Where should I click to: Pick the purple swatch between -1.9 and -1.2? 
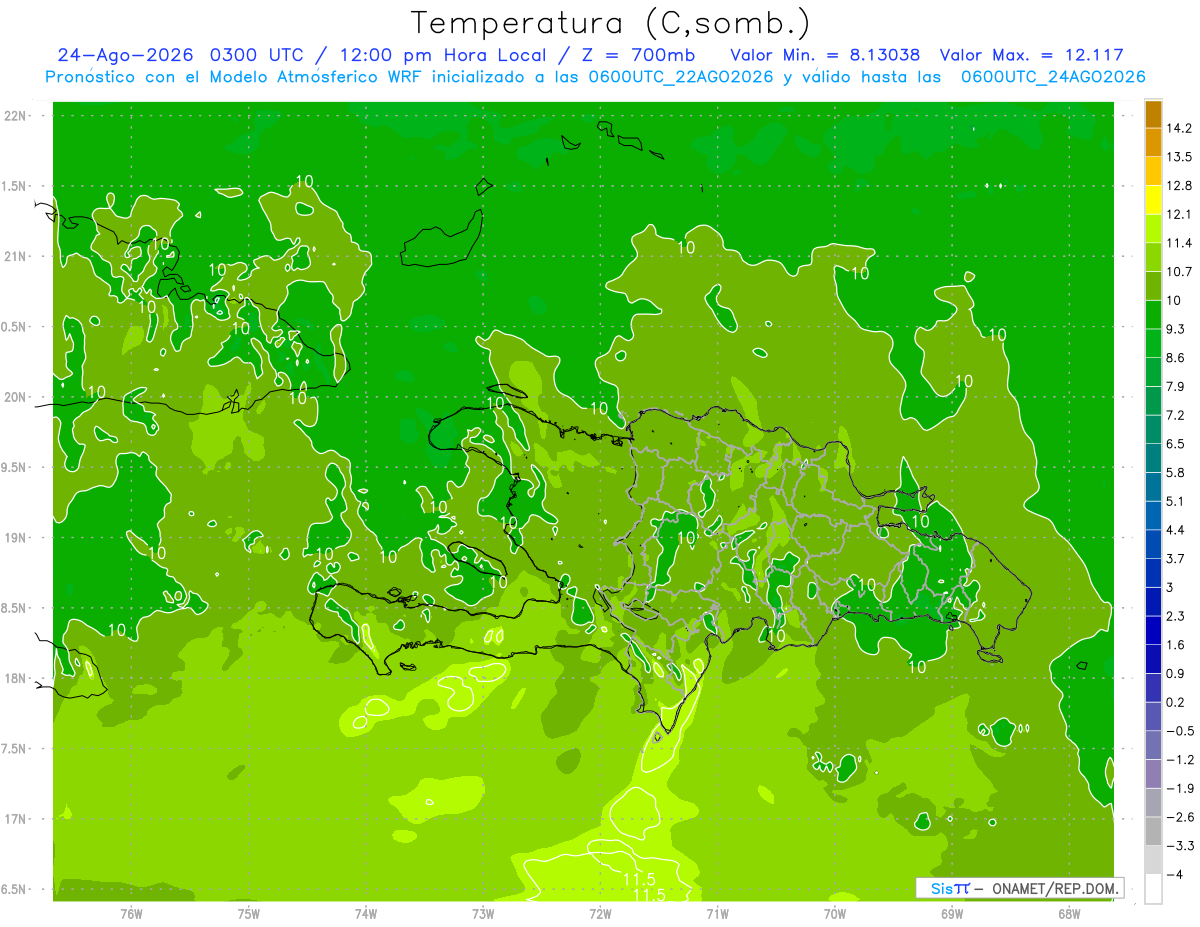pyautogui.click(x=1153, y=774)
